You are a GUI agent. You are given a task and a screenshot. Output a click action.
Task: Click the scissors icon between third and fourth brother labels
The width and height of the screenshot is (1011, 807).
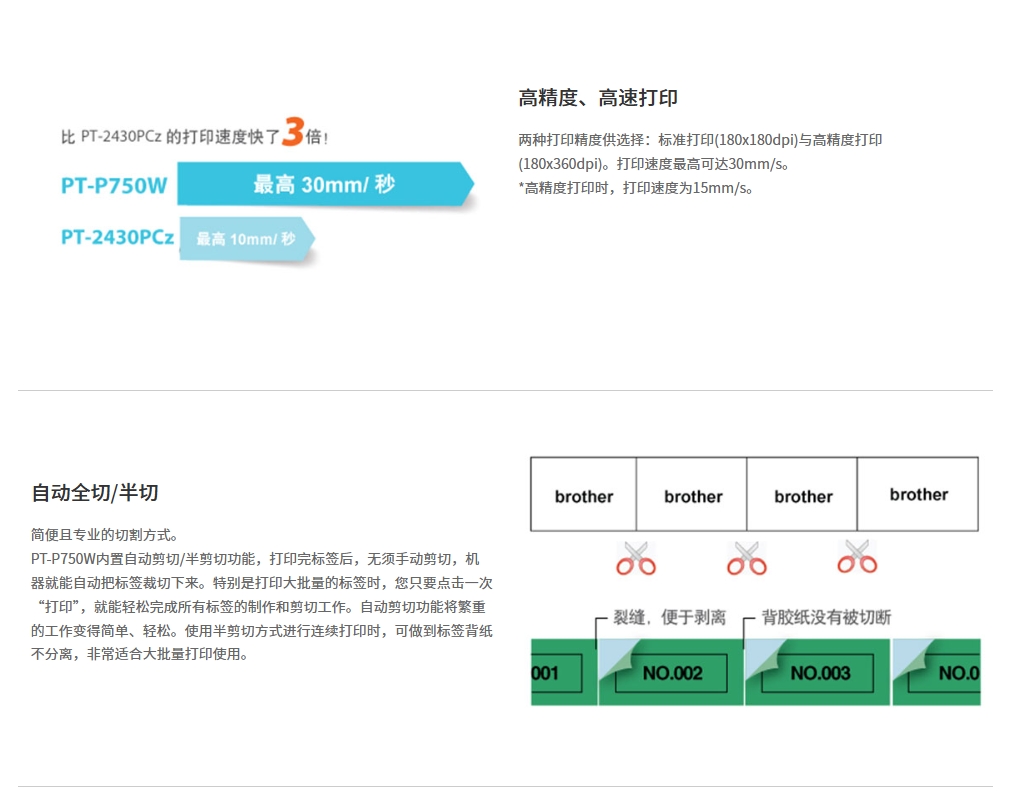pyautogui.click(x=857, y=557)
